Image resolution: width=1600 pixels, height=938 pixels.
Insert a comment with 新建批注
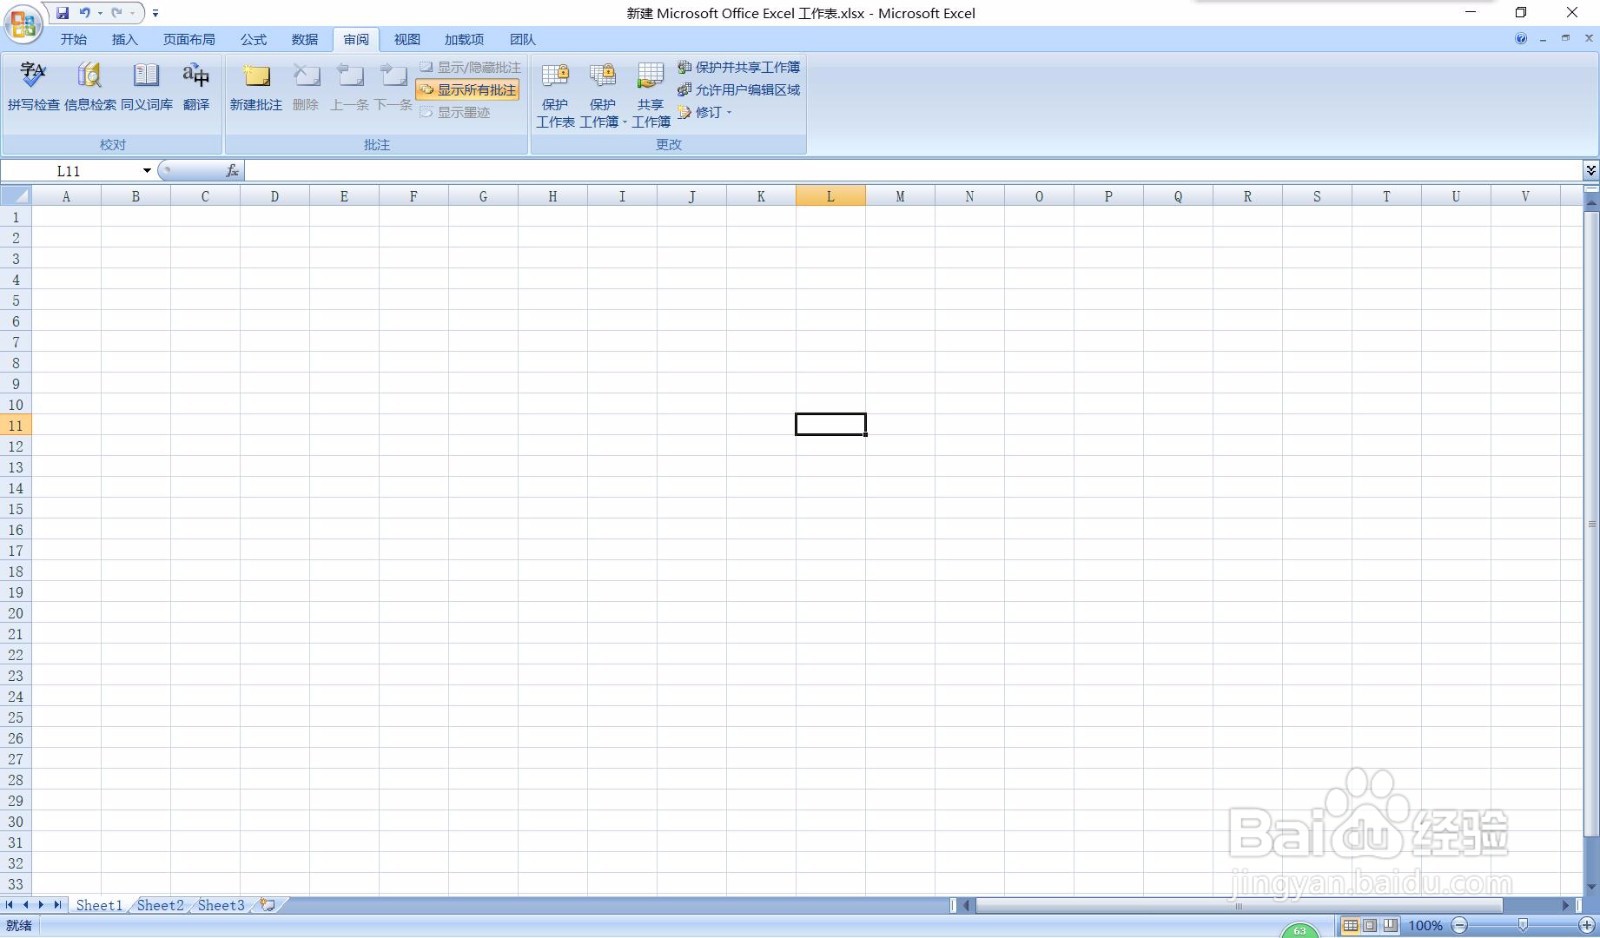[x=256, y=92]
